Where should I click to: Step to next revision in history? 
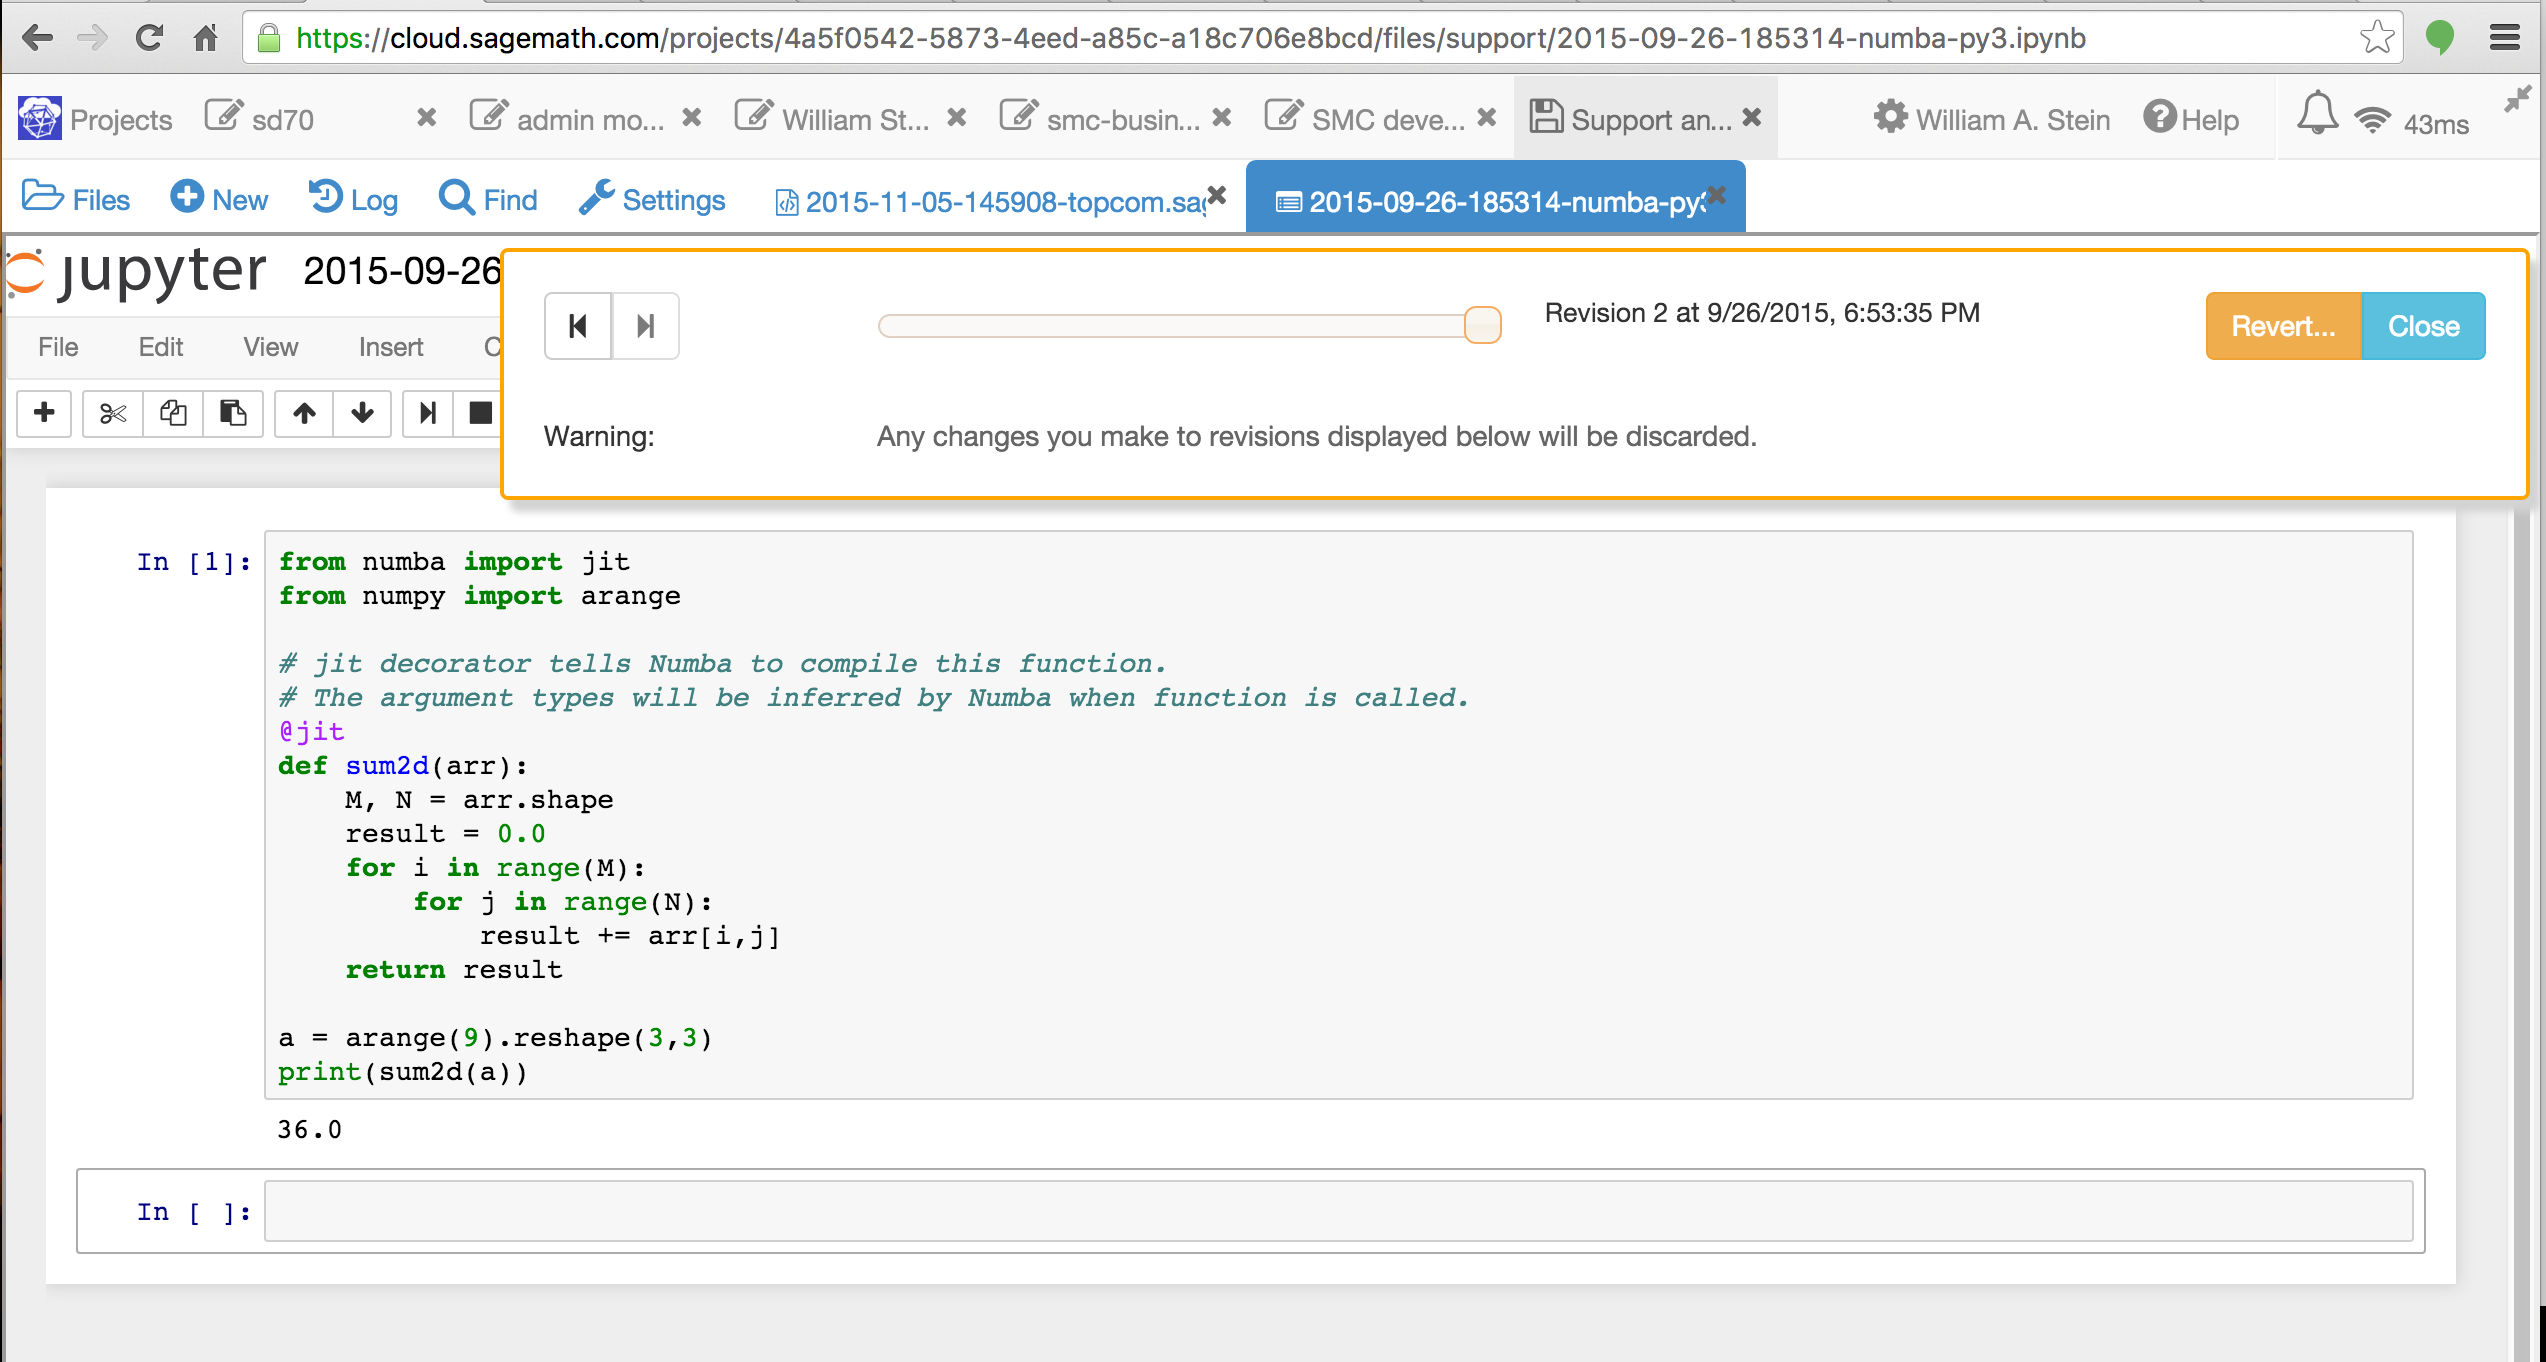[x=645, y=326]
